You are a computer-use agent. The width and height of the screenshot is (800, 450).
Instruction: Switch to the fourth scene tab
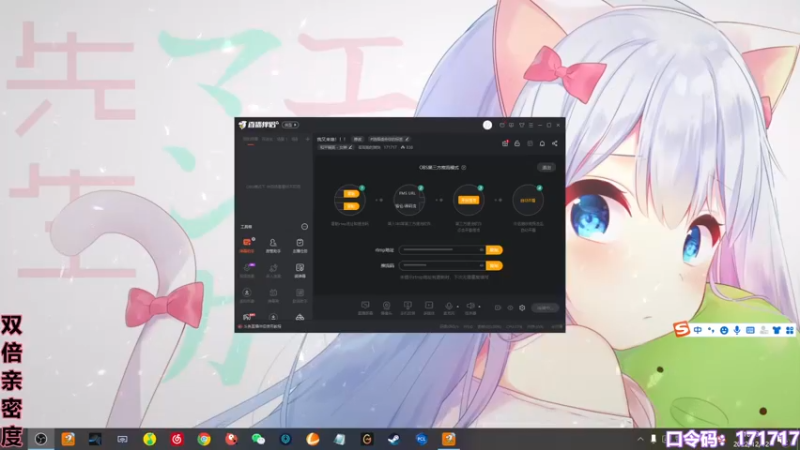pyautogui.click(x=295, y=139)
